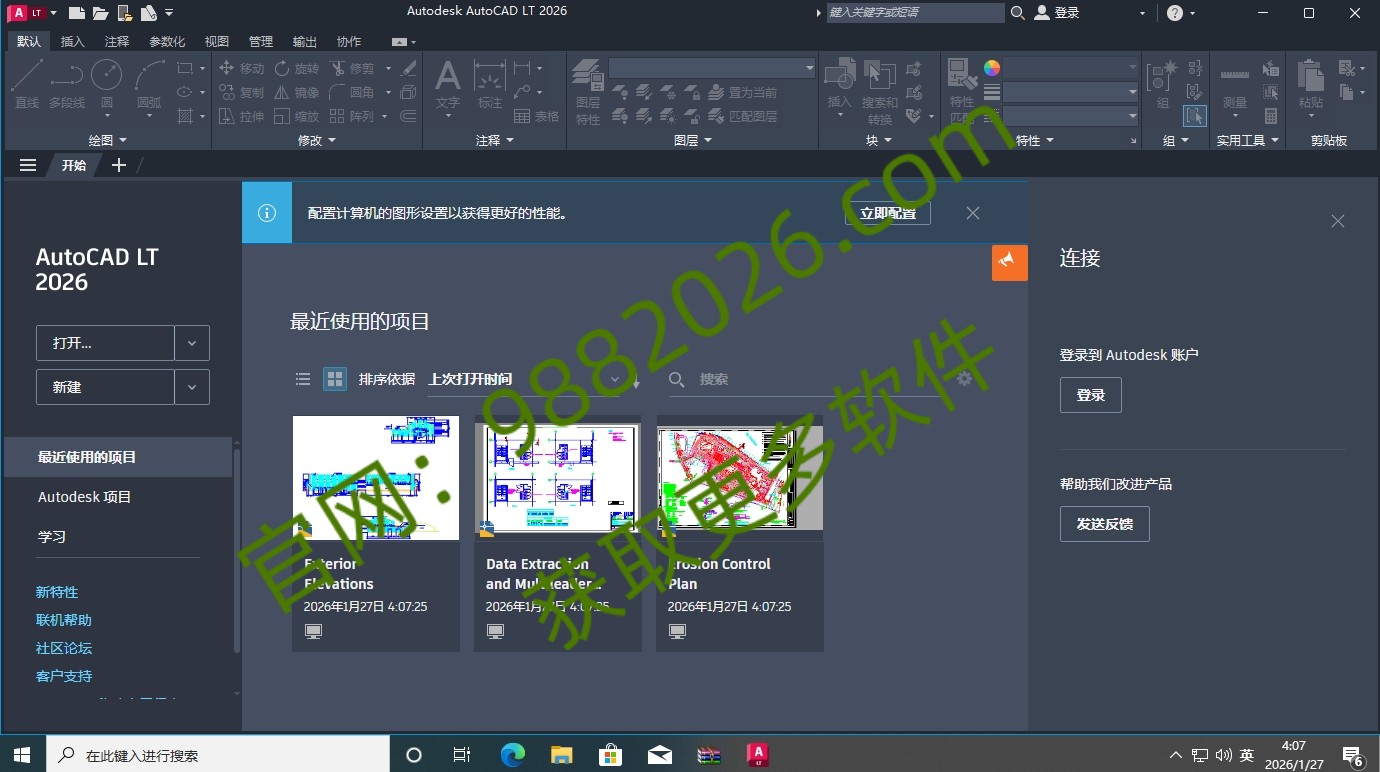Viewport: 1380px width, 772px height.
Task: Click the 登录 button in Connect panel
Action: 1091,395
